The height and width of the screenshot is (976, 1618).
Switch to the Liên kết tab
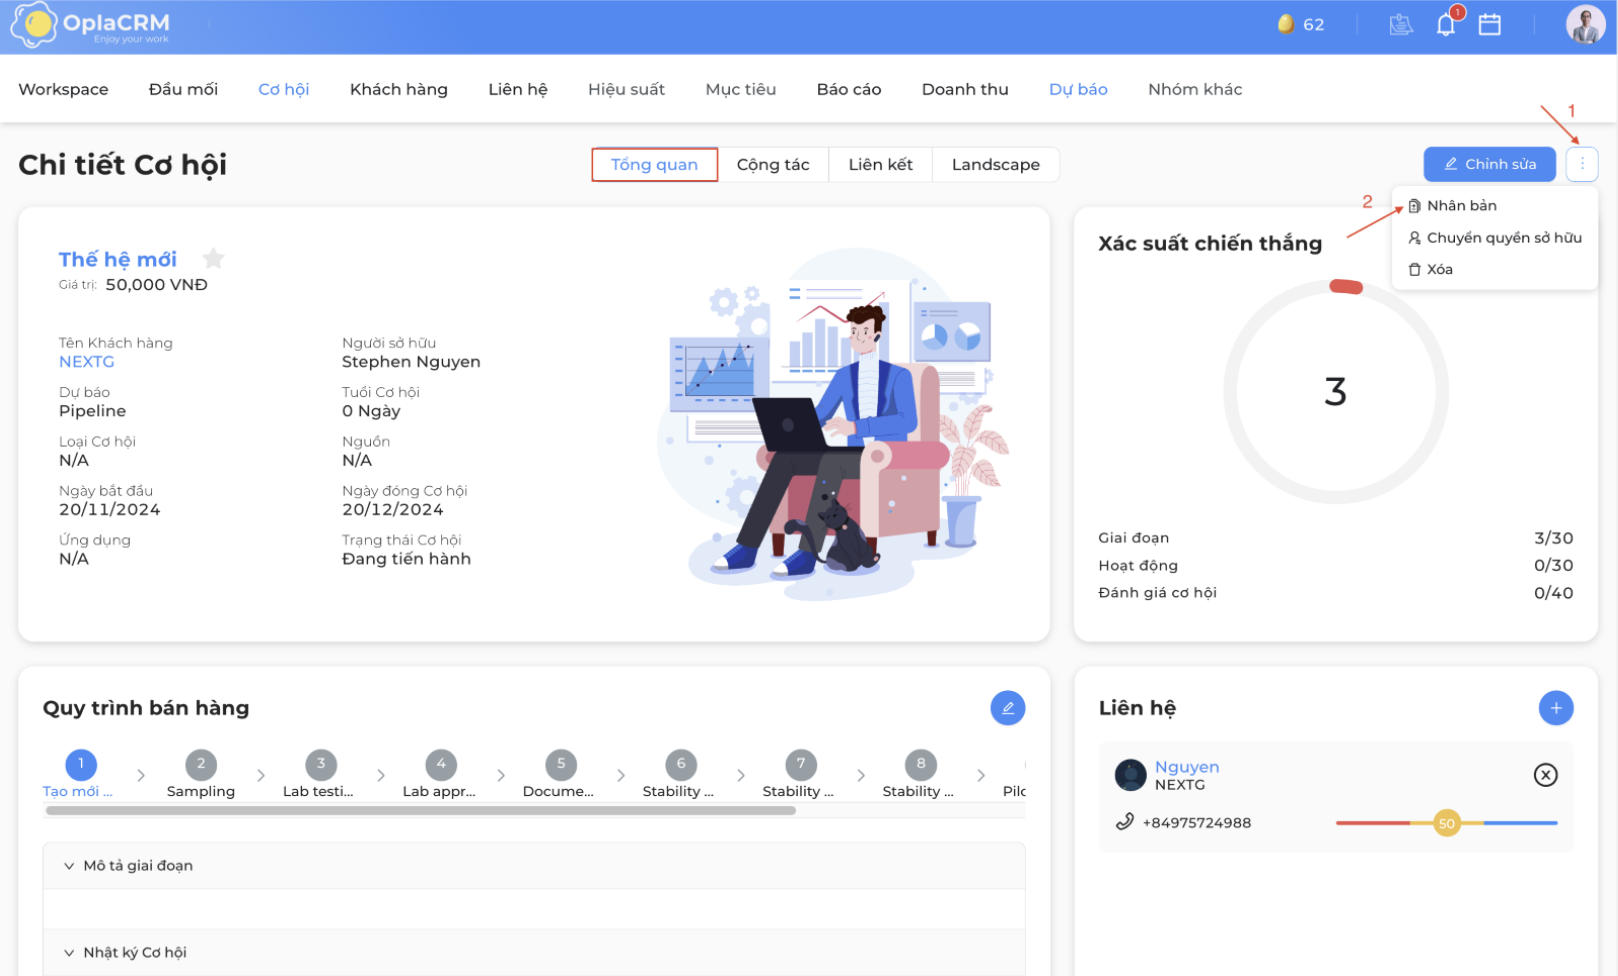tap(881, 165)
